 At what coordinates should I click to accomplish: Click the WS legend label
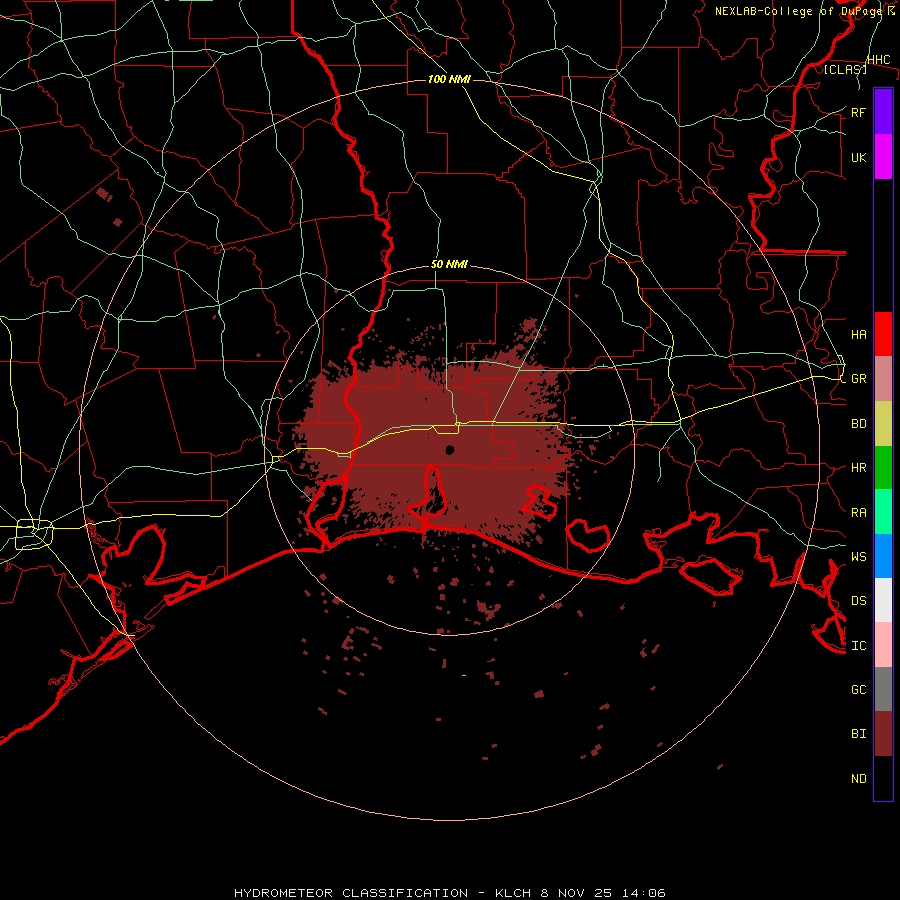pyautogui.click(x=859, y=556)
